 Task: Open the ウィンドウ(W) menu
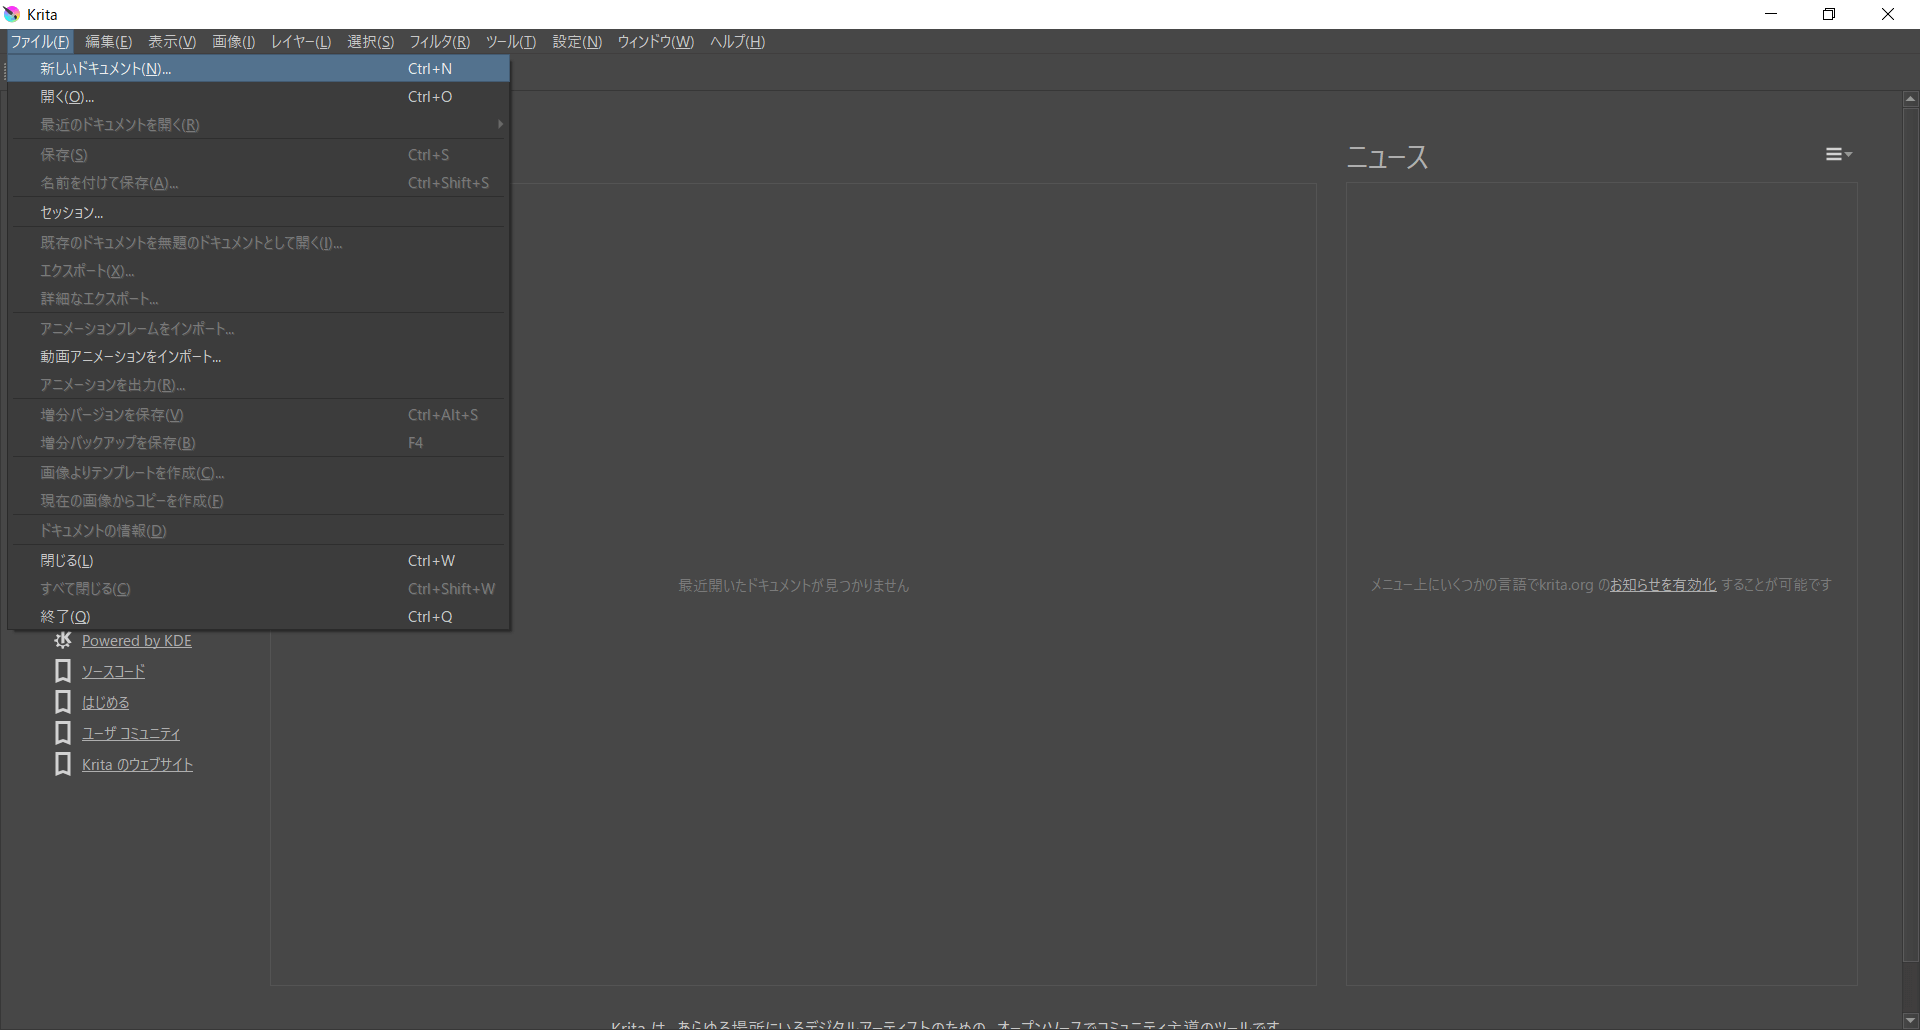tap(655, 41)
